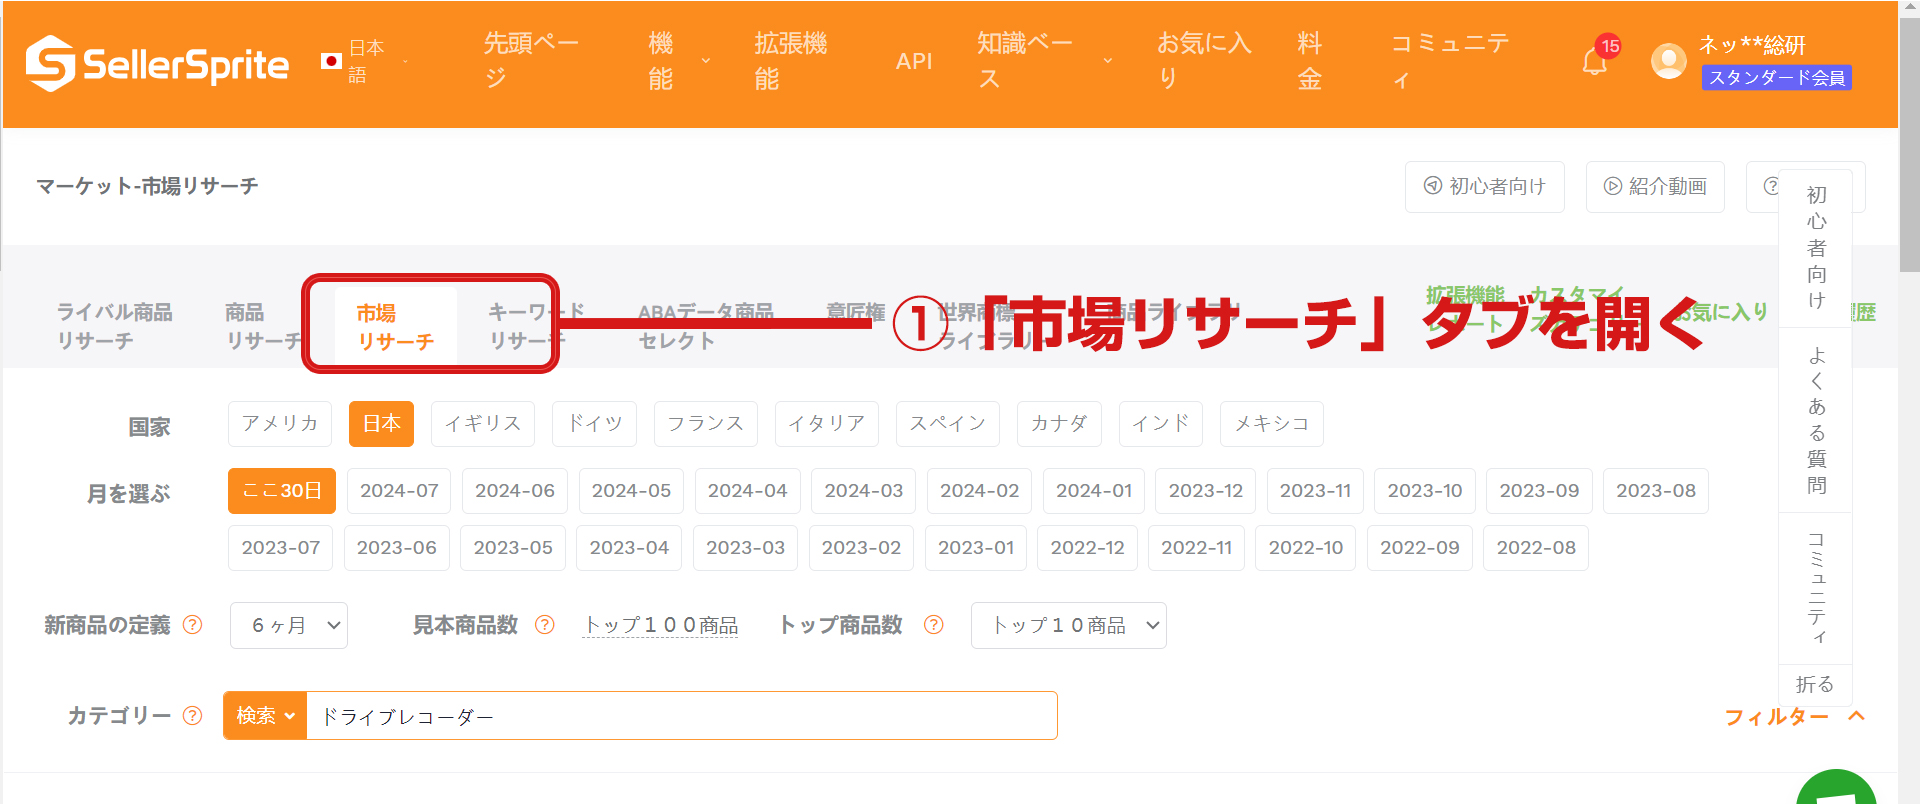Click the トップ100商品 sample count link

(x=661, y=625)
